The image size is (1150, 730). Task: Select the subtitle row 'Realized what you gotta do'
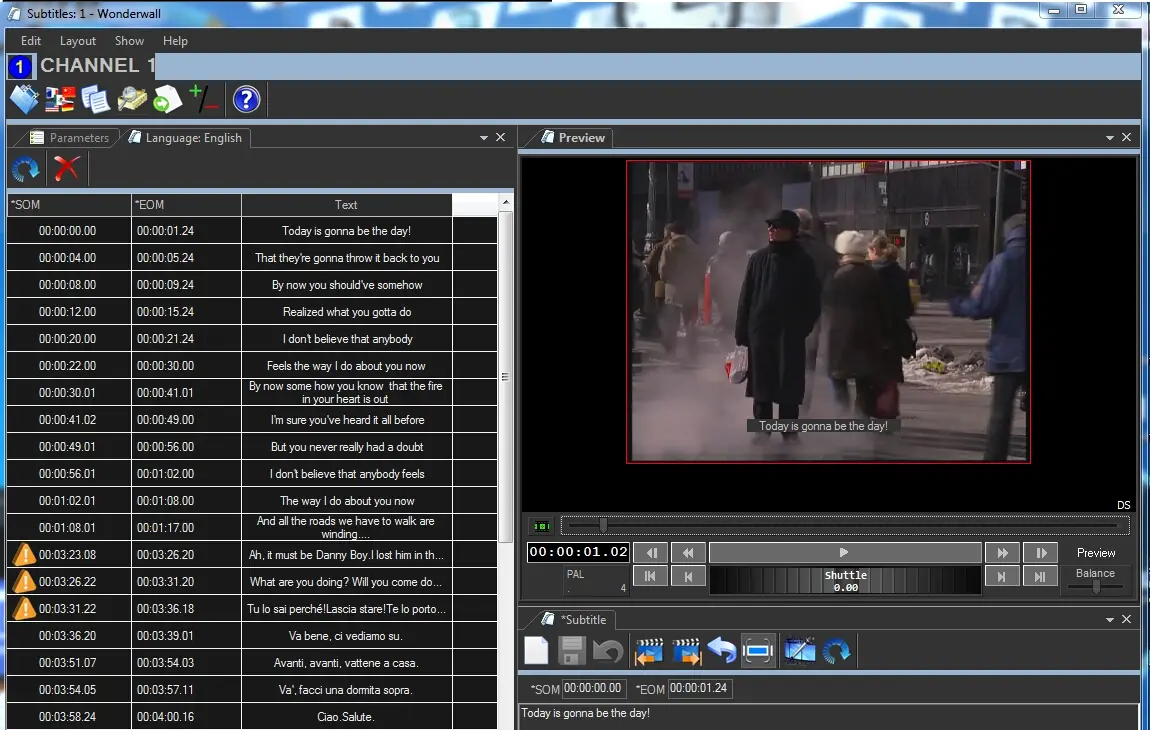(346, 312)
